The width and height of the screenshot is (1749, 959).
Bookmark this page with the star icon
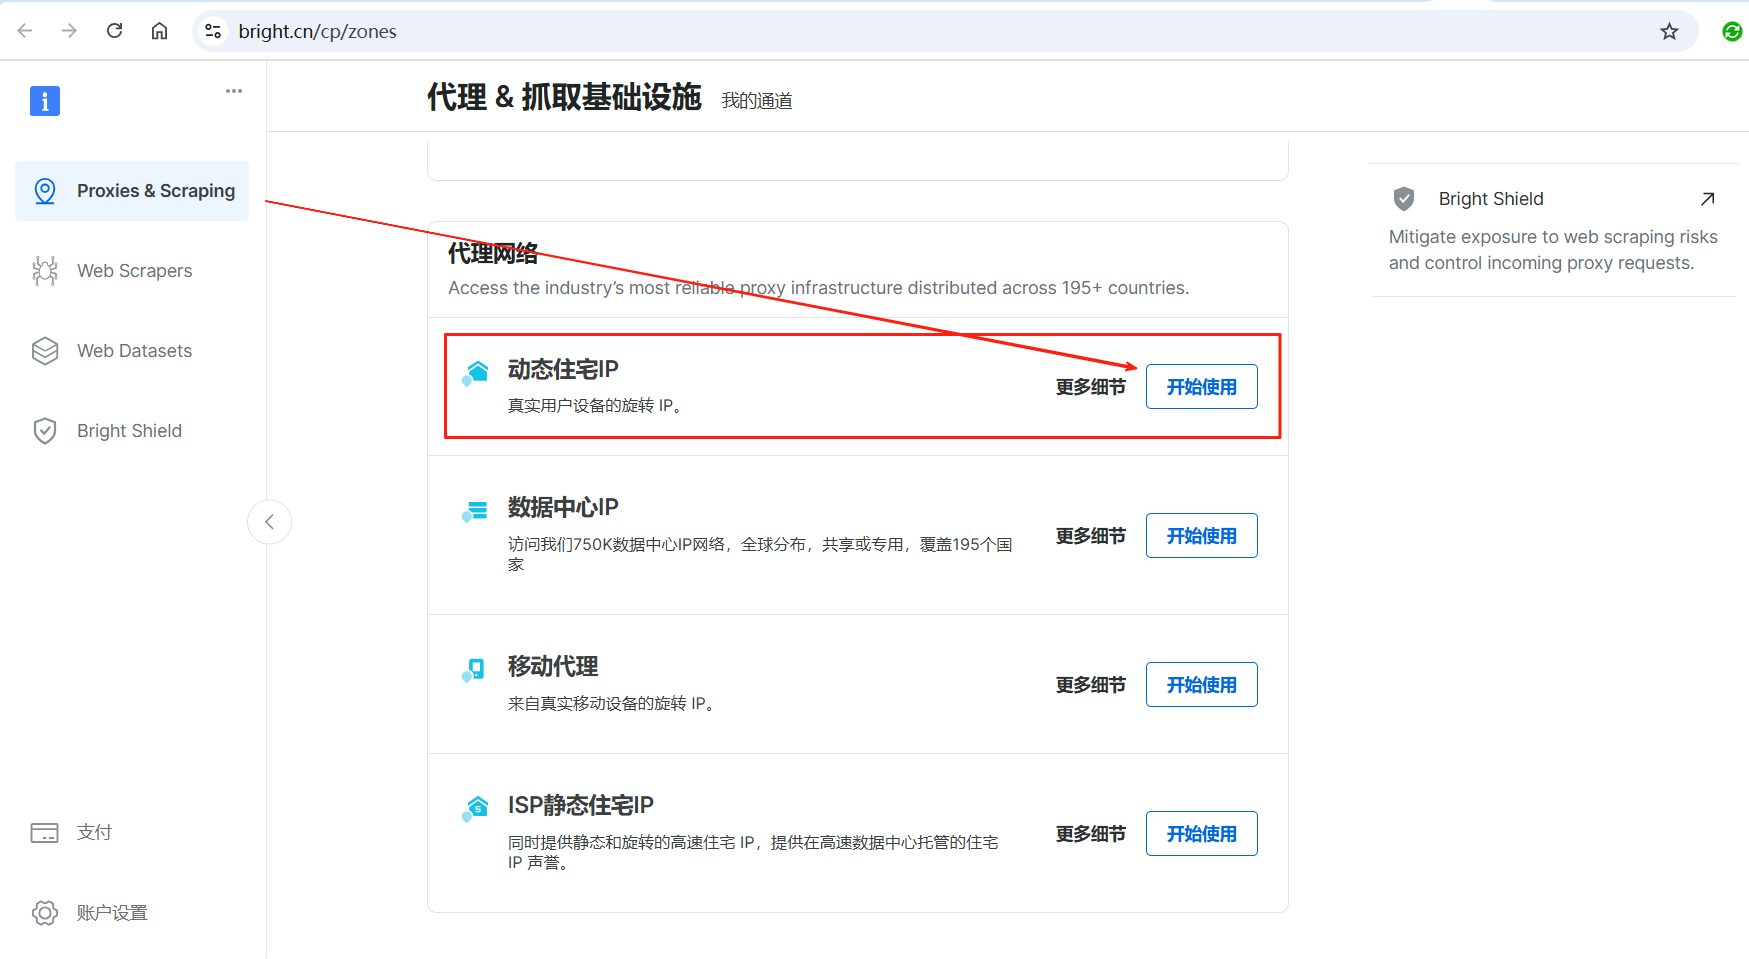click(x=1669, y=31)
